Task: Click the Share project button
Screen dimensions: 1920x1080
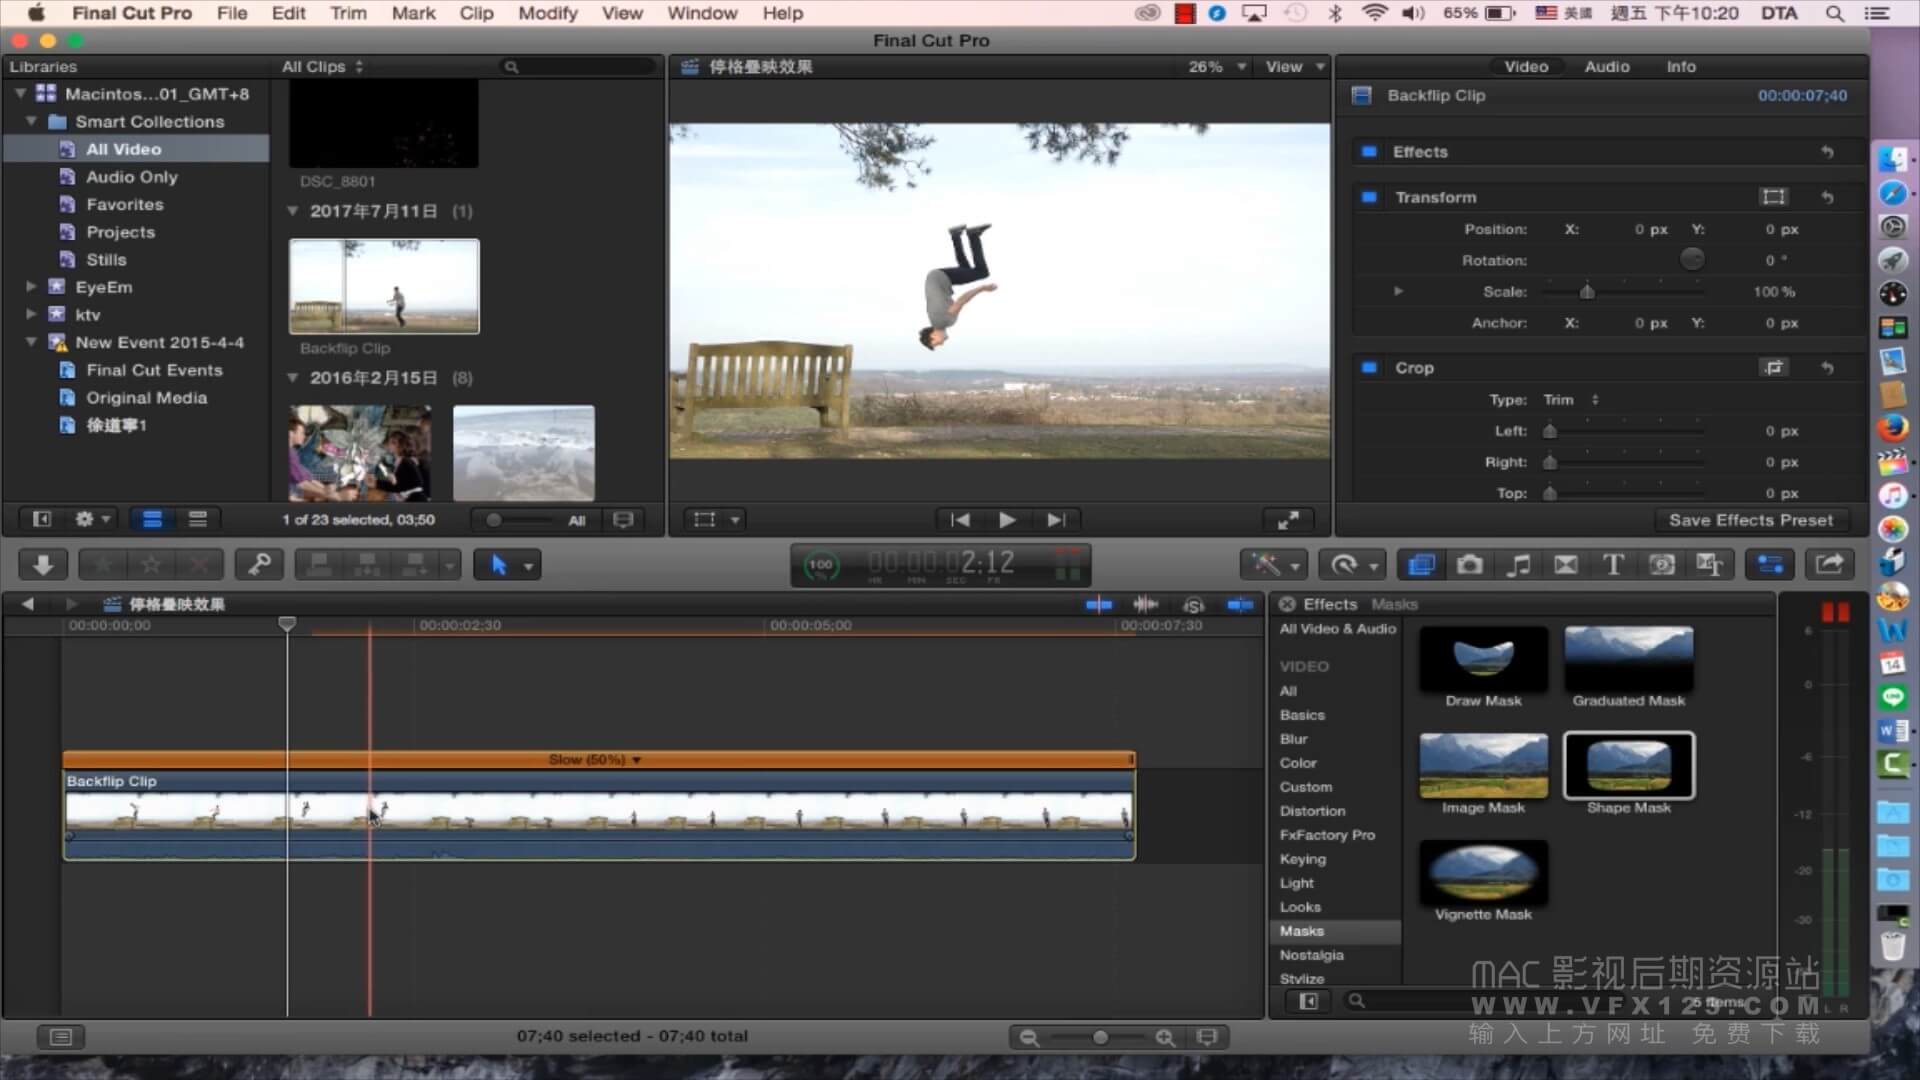Action: click(x=1830, y=565)
